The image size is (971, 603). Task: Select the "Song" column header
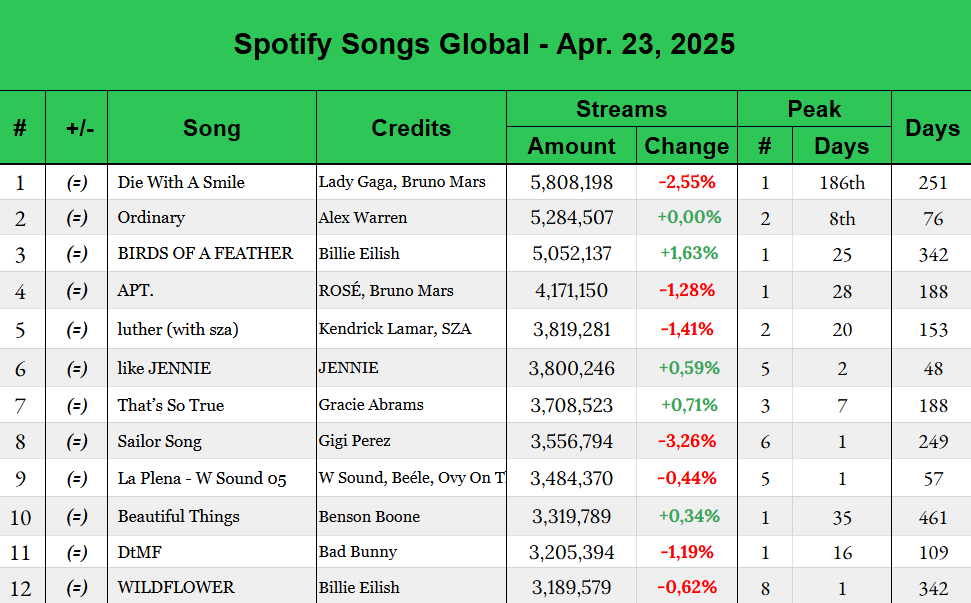pos(211,128)
